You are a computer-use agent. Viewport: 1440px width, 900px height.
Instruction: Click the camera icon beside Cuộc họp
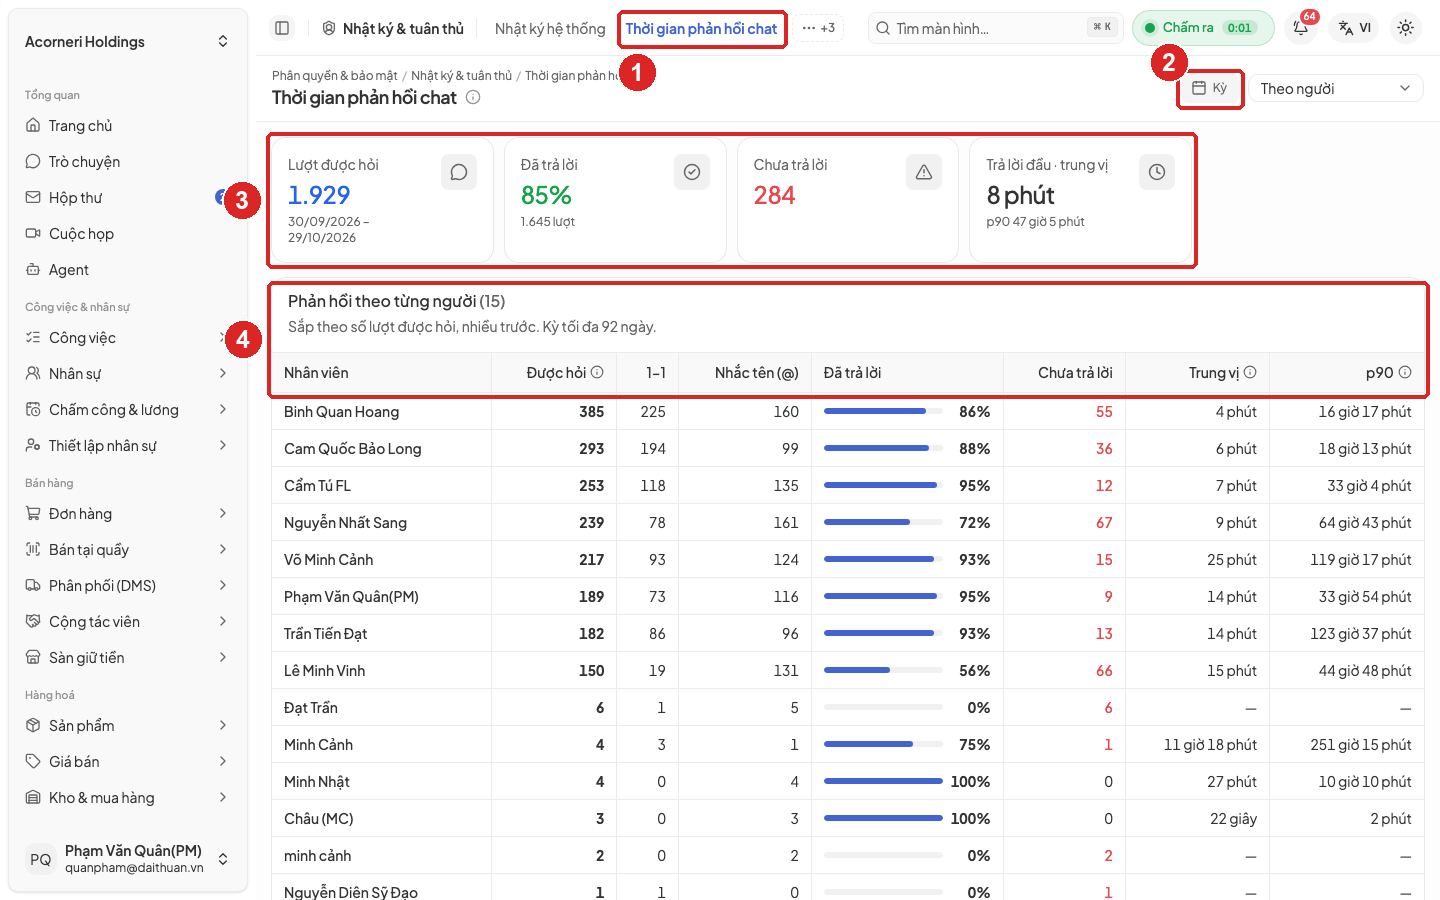point(33,234)
